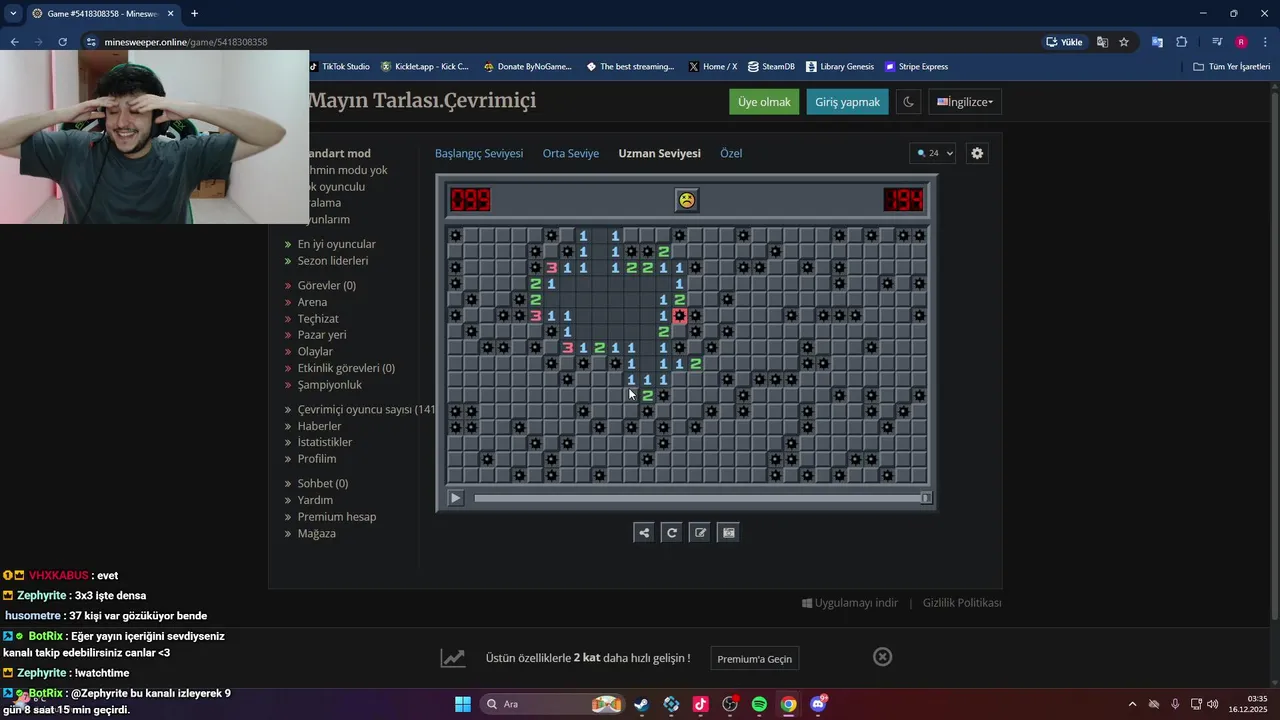Image resolution: width=1280 pixels, height=720 pixels.
Task: Open Premium hesap sidebar link
Action: click(x=337, y=517)
